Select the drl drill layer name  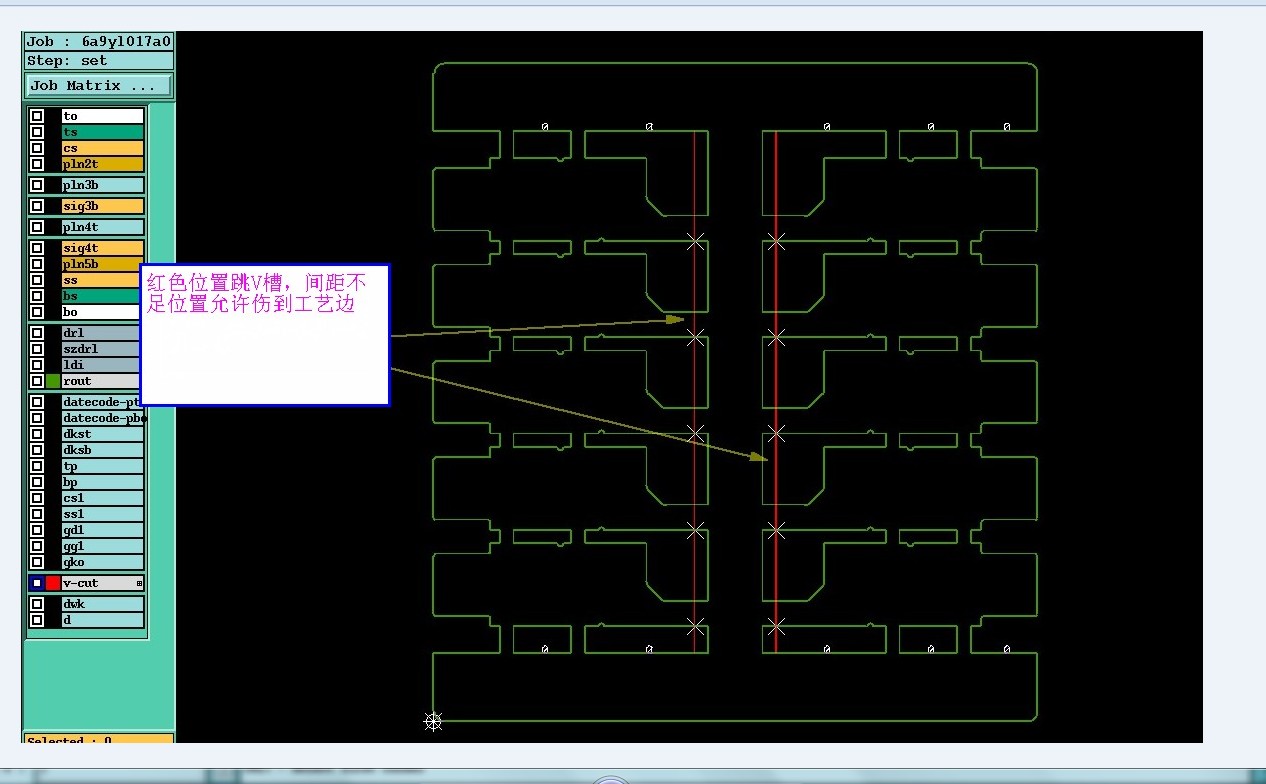pyautogui.click(x=103, y=333)
